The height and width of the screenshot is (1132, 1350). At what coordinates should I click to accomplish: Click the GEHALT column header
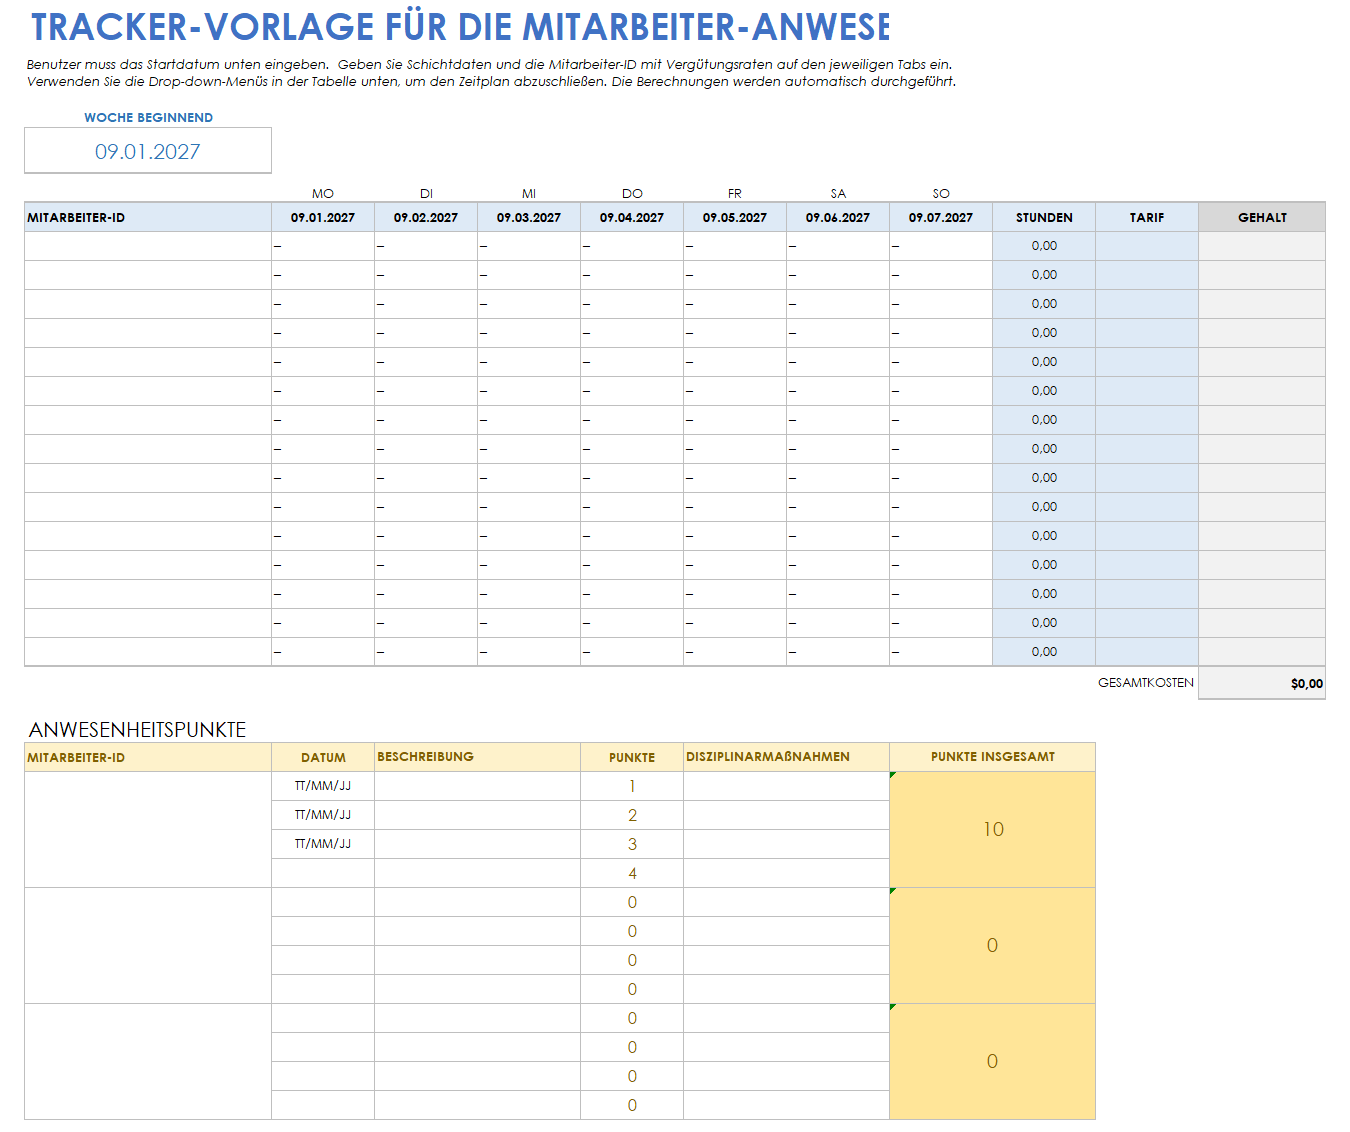[1262, 217]
